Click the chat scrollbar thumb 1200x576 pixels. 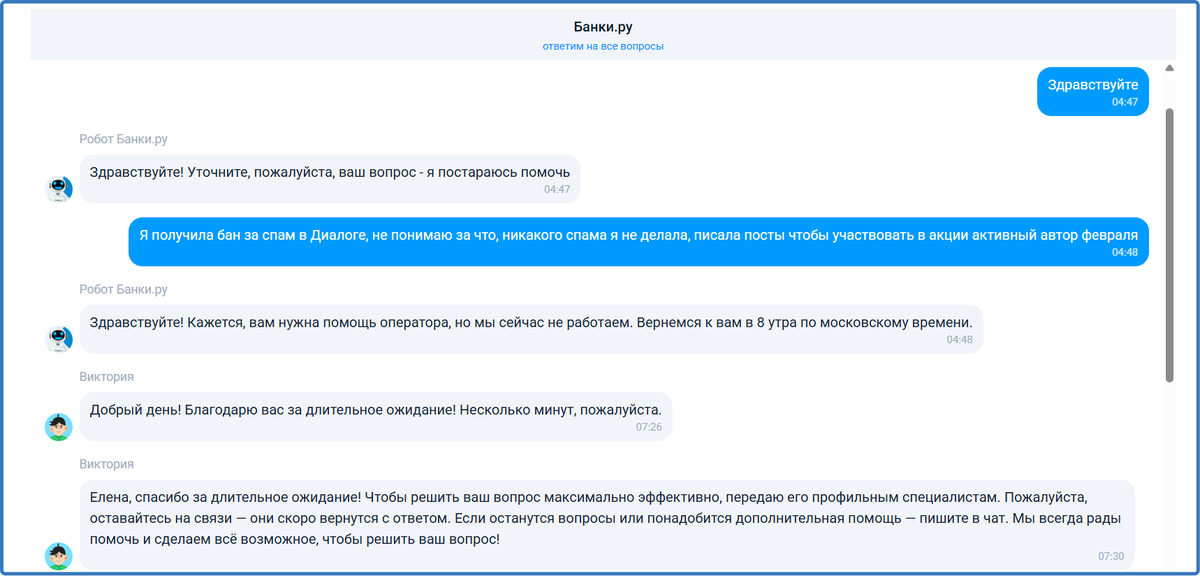tap(1169, 244)
